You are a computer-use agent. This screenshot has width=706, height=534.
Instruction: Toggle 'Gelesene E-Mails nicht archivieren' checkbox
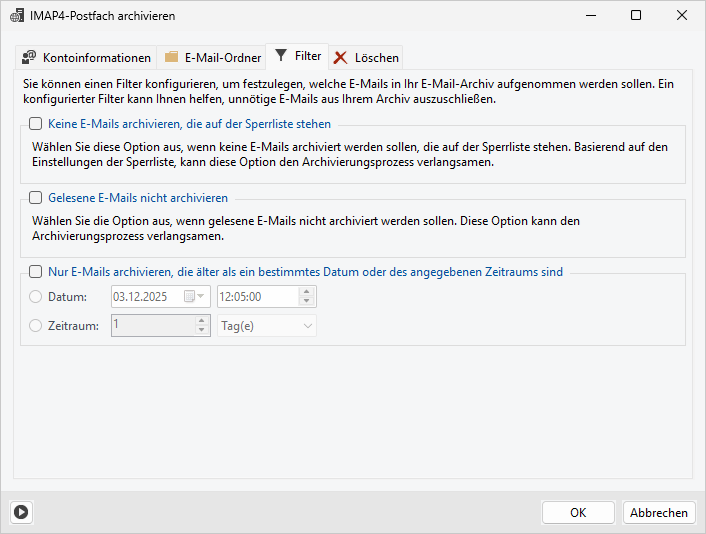[x=36, y=198]
